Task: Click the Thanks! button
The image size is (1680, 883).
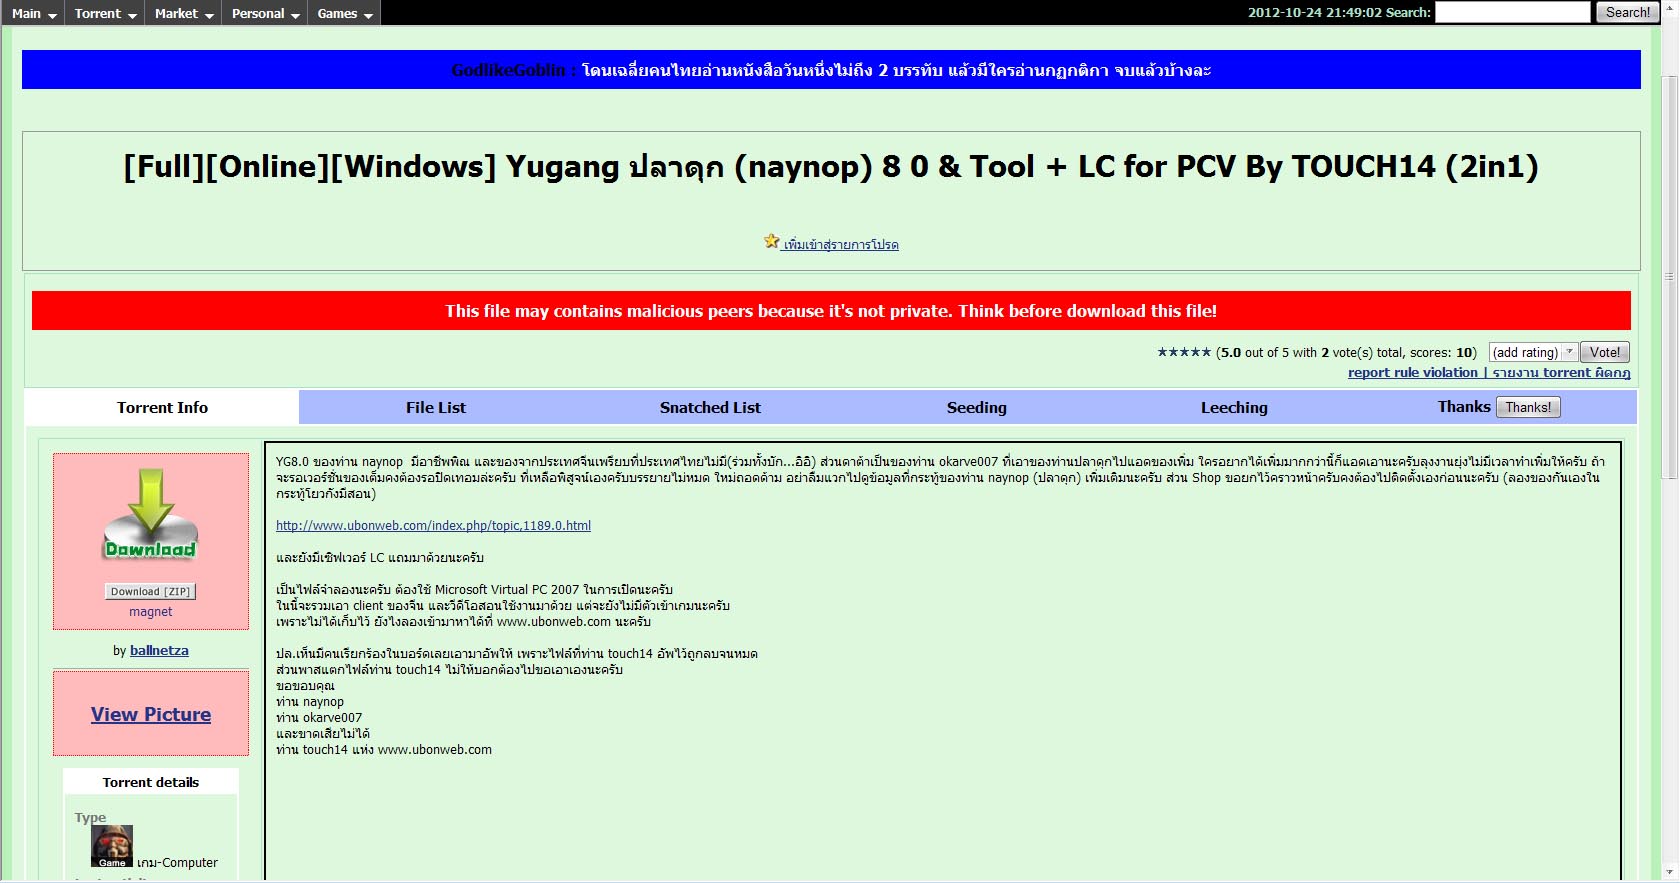Action: pyautogui.click(x=1528, y=407)
